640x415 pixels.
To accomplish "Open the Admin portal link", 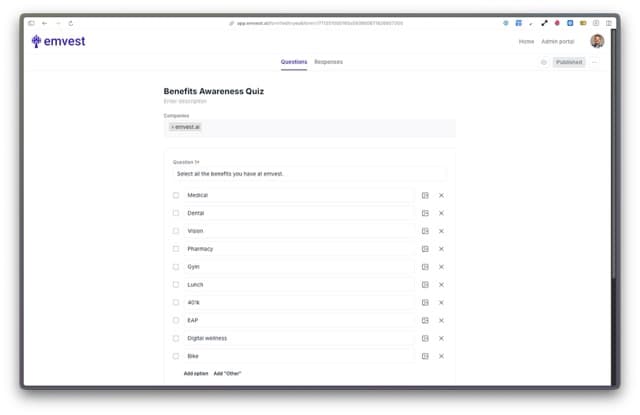I will 558,42.
